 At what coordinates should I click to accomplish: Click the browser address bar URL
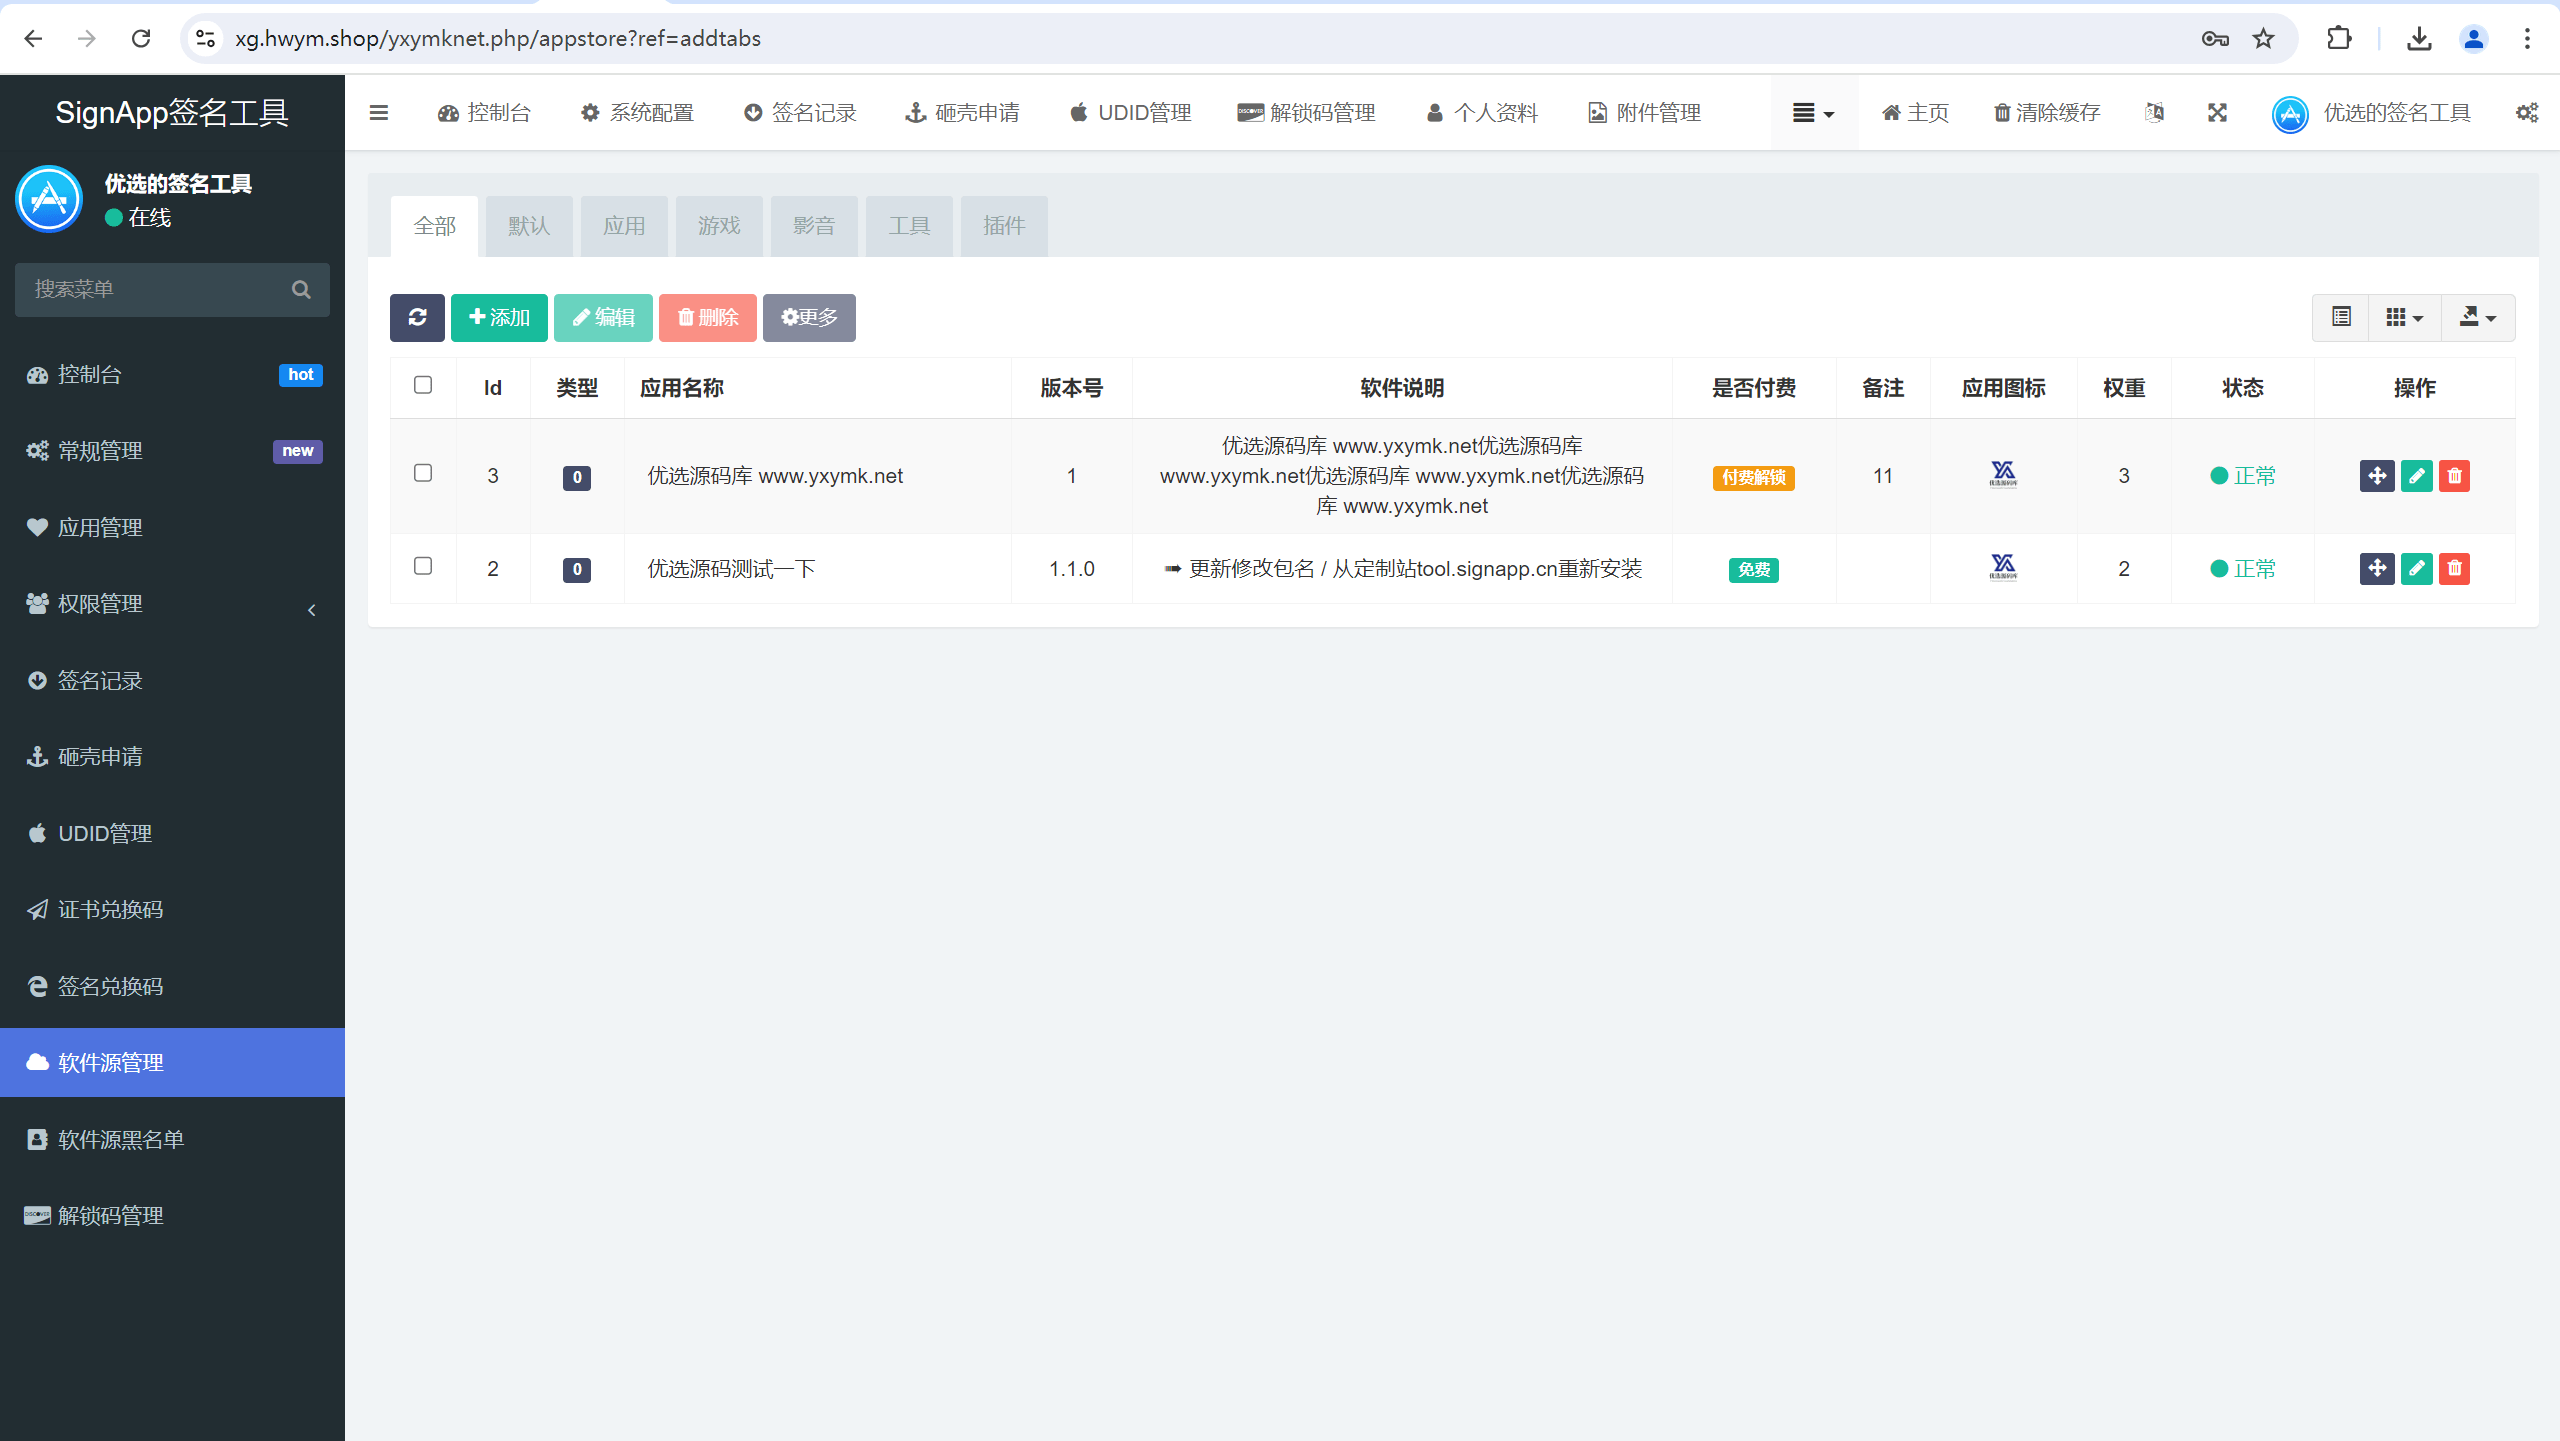click(x=498, y=39)
